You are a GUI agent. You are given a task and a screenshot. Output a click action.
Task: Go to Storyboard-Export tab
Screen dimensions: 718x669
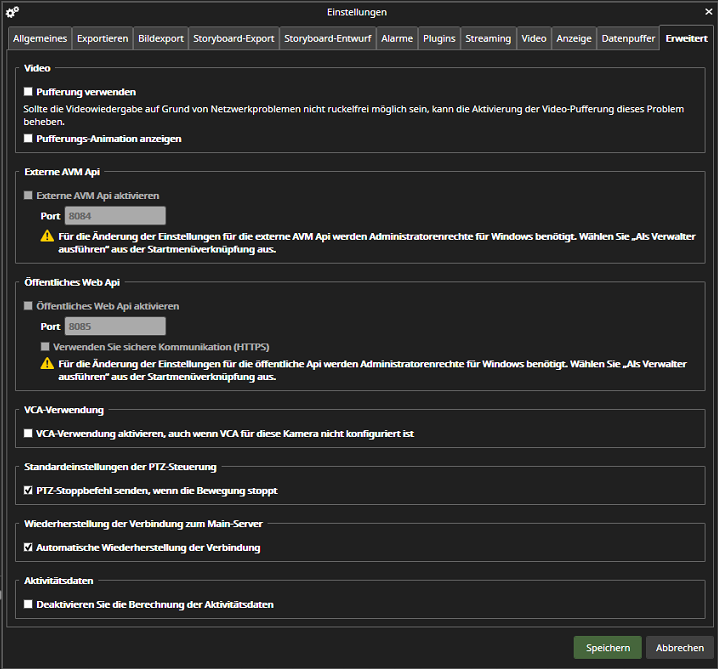click(234, 38)
